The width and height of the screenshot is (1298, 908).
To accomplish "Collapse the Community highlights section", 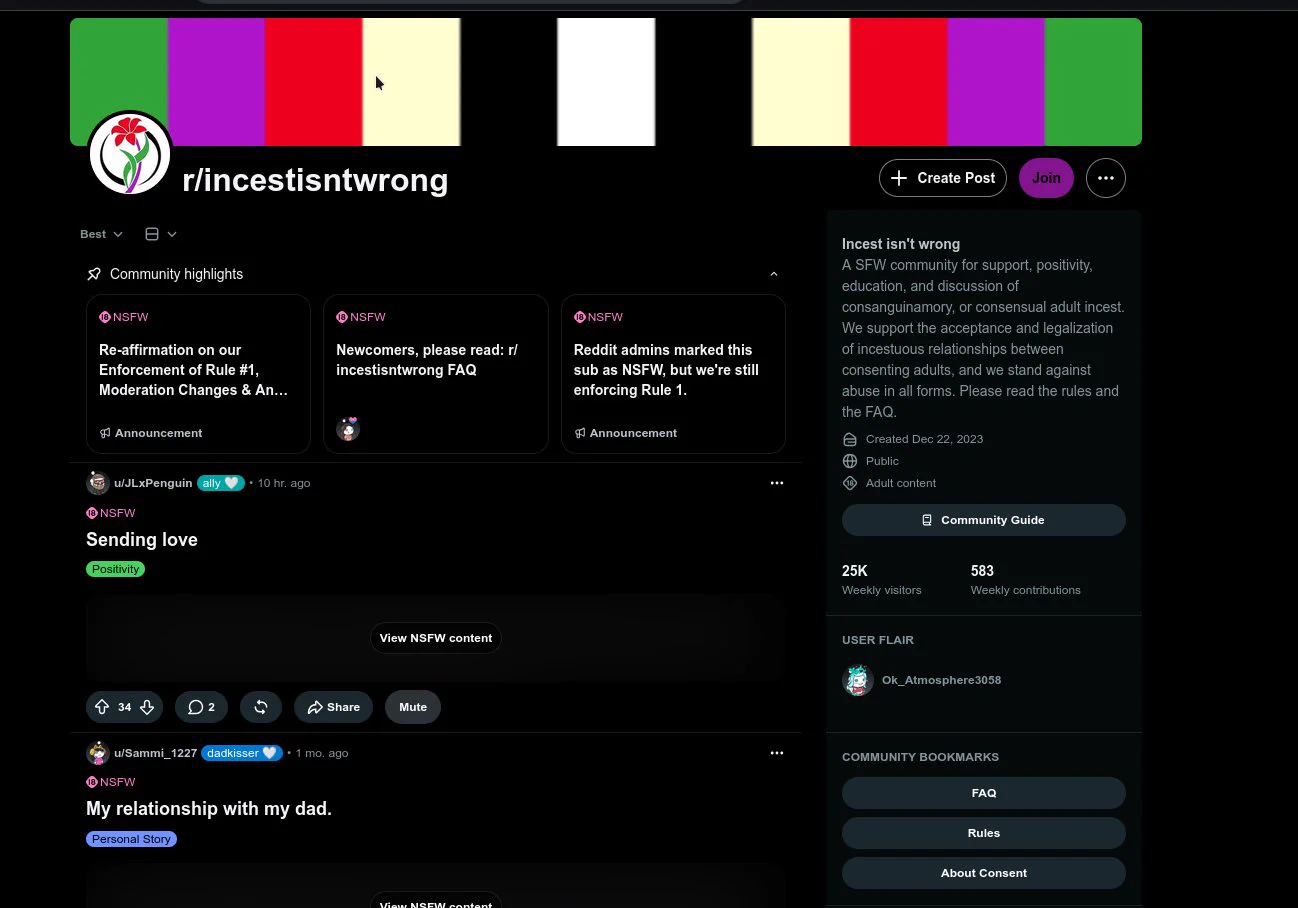I will point(773,274).
